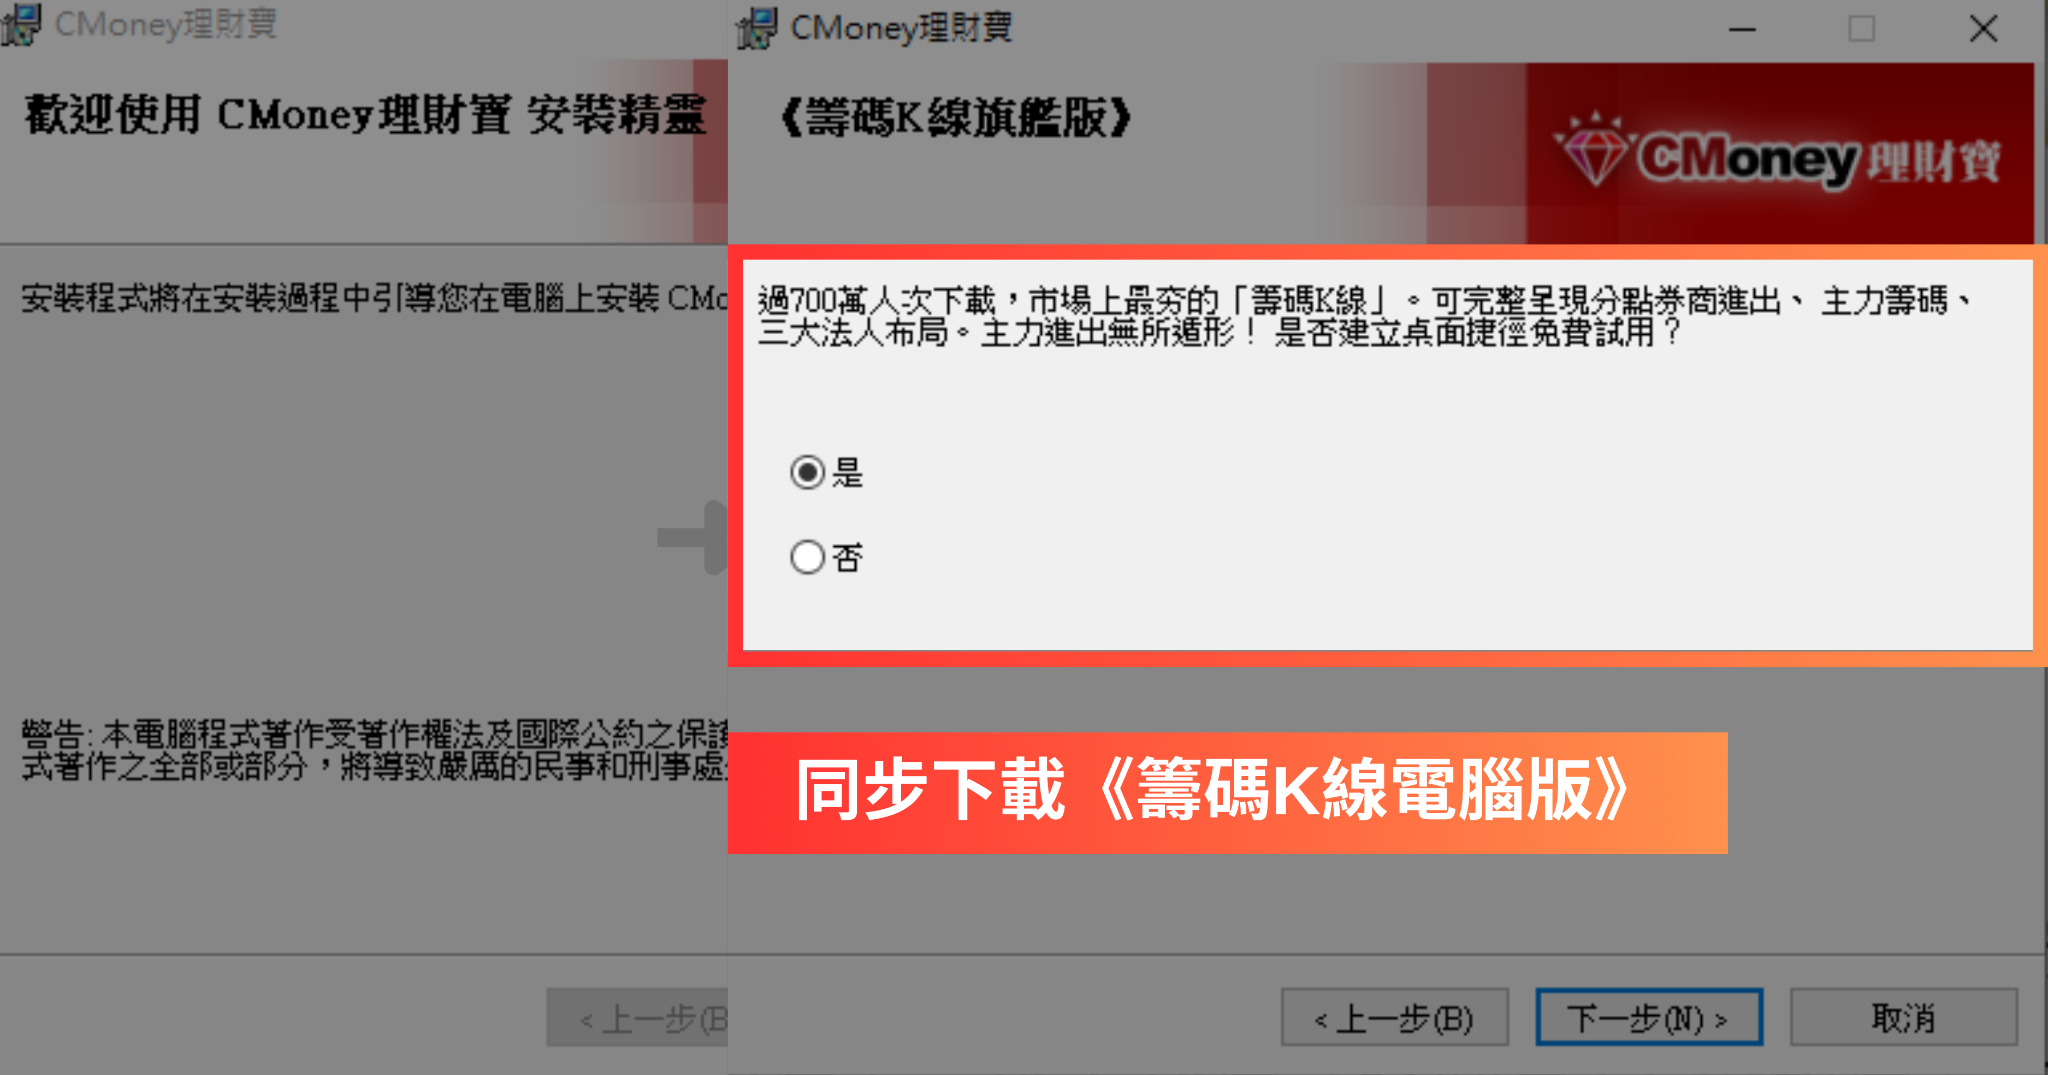The image size is (2048, 1075).
Task: Minimize the CMoney理財寶 installer window
Action: click(x=1742, y=29)
